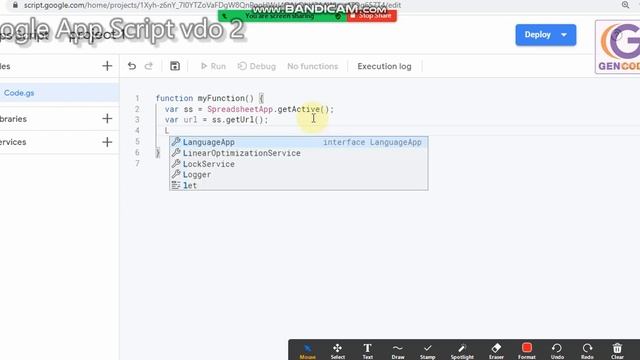This screenshot has width=640, height=360.
Task: Click the wrench icon beside LanguageApp
Action: tap(176, 142)
